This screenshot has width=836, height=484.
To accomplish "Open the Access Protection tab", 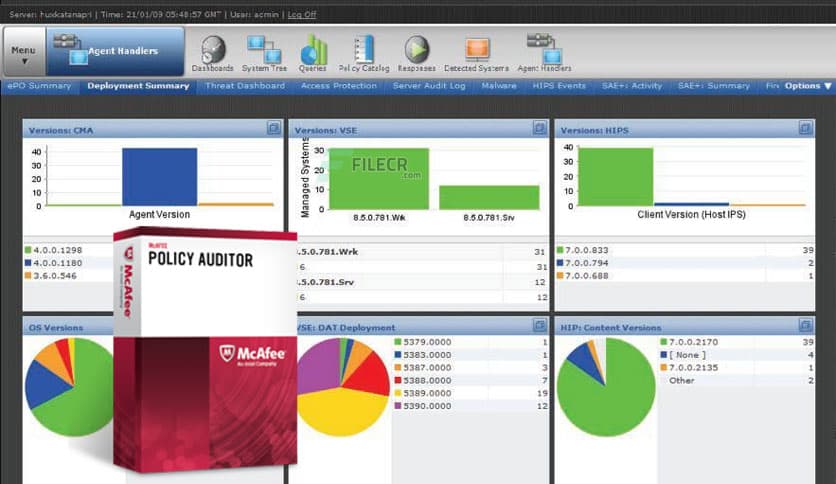I will click(339, 86).
